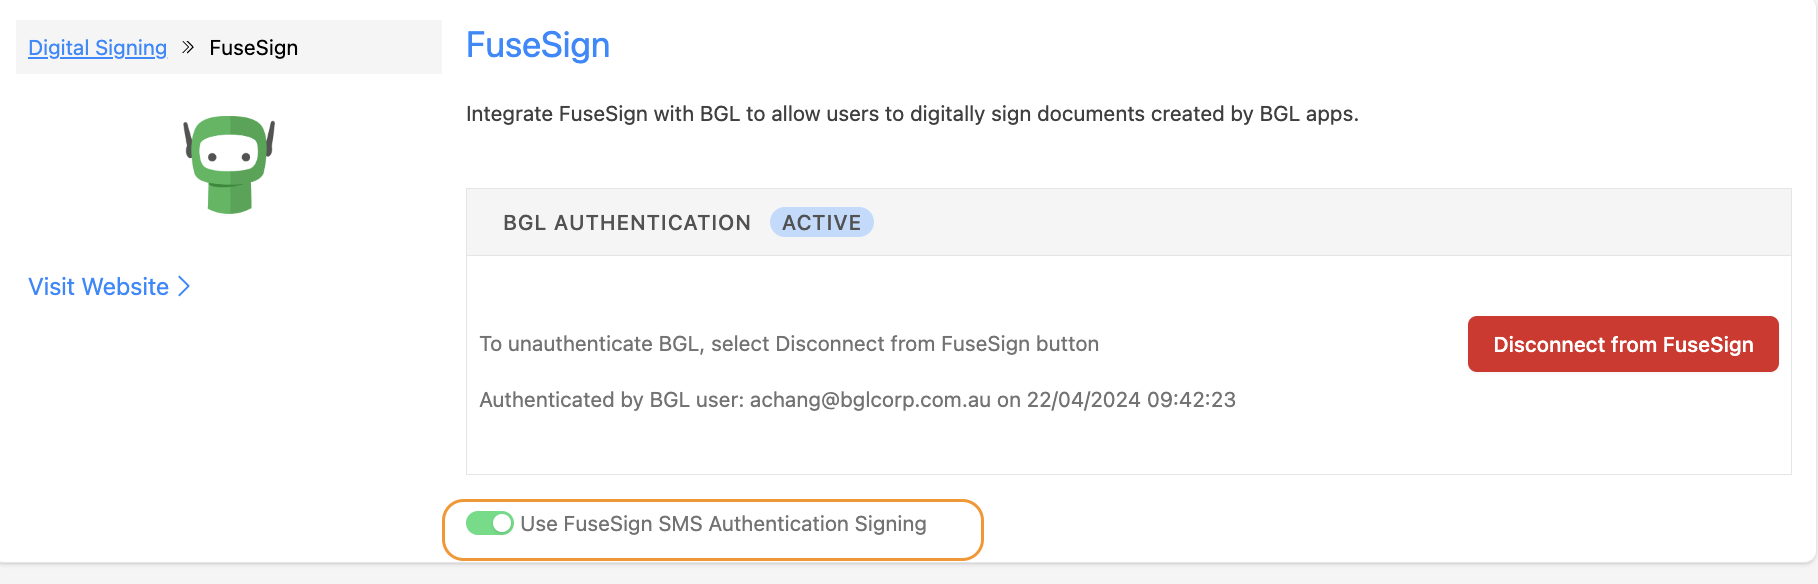Click the white knob of SMS toggle

[x=502, y=523]
